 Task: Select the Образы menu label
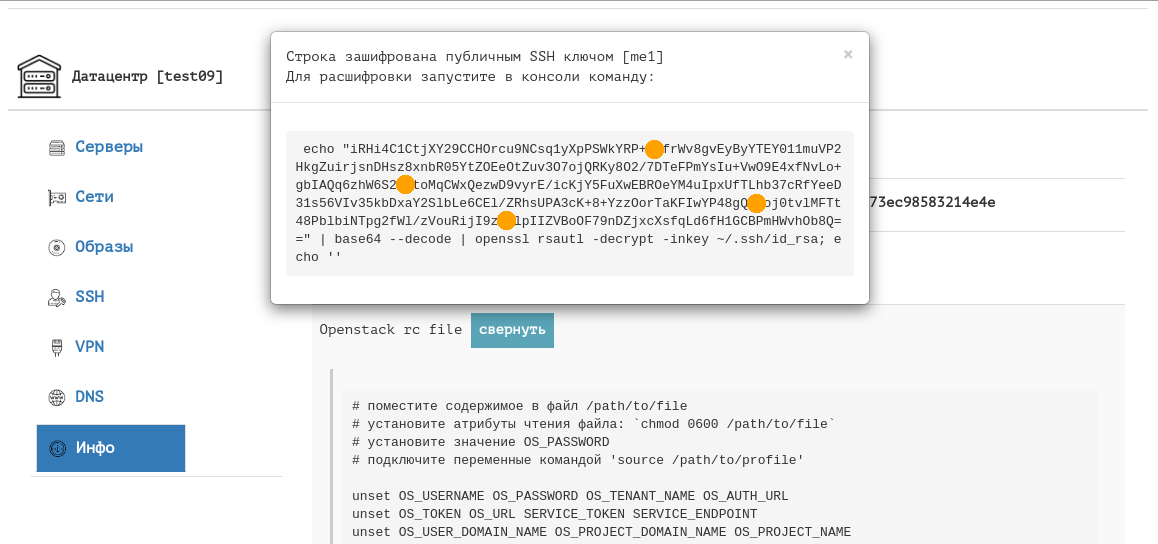click(x=104, y=247)
